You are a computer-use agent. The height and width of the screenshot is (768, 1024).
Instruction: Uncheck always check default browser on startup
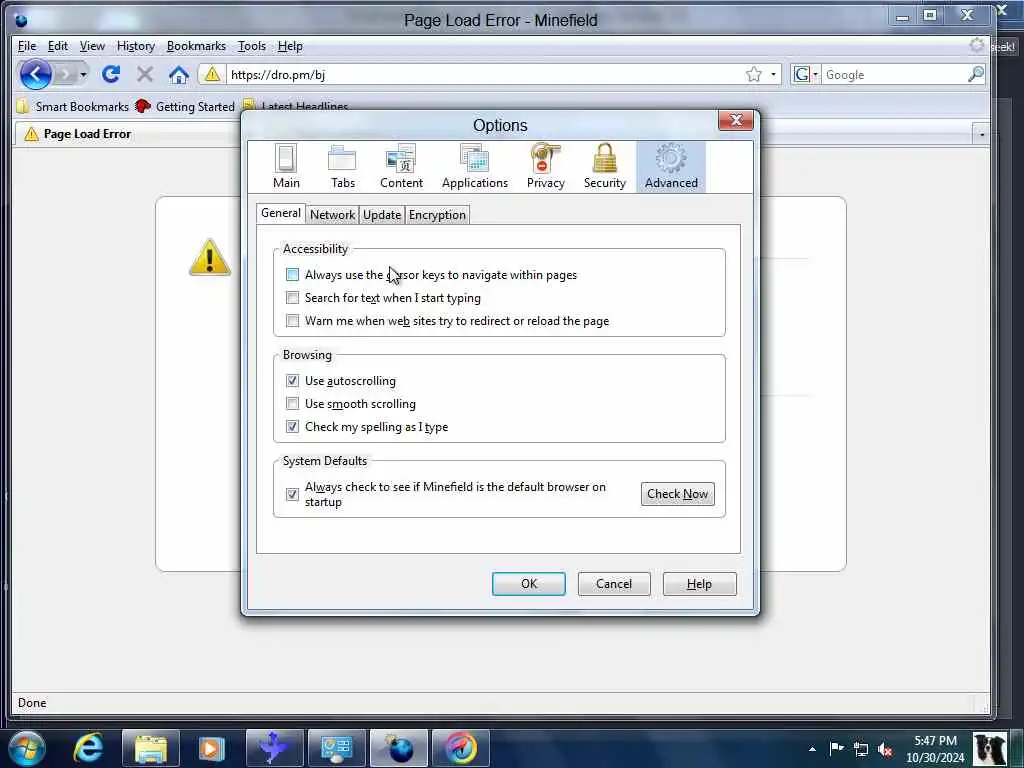coord(293,494)
